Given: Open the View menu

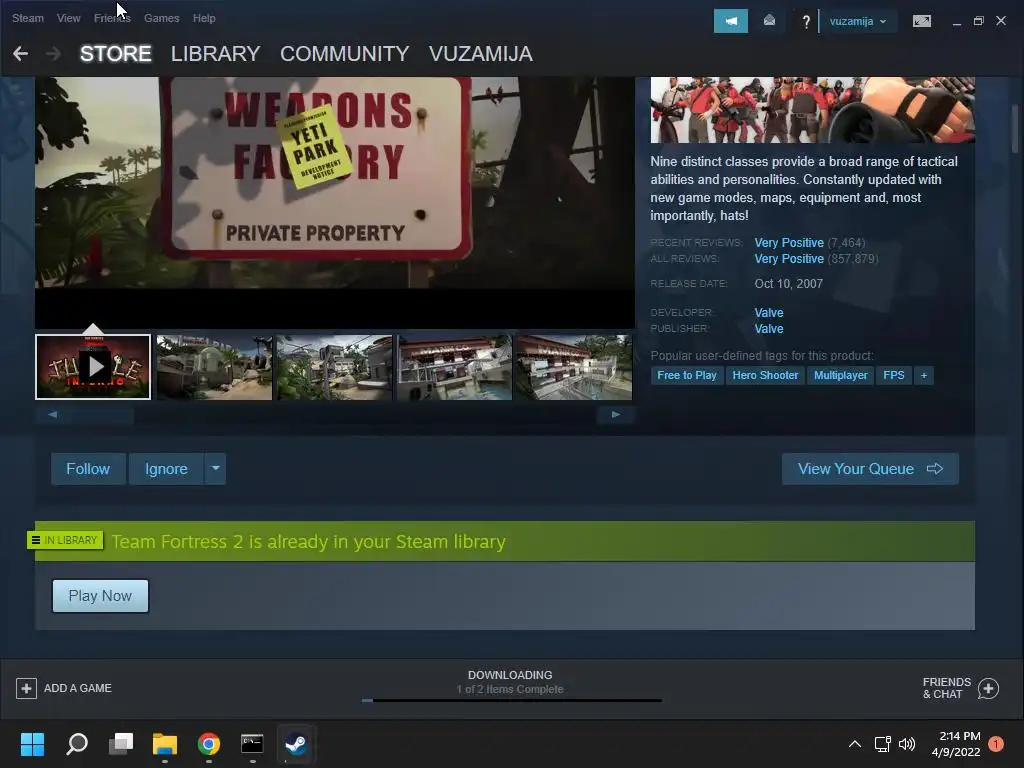Looking at the screenshot, I should click(x=68, y=18).
